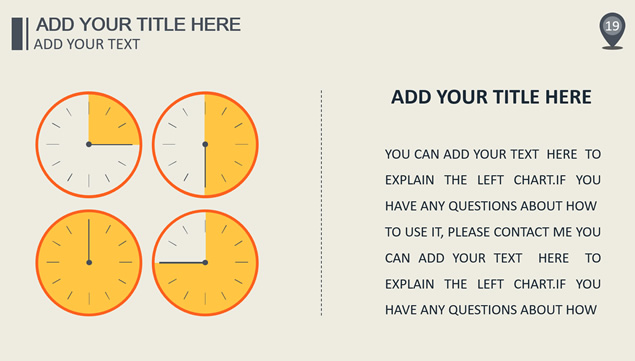Select the half-filled clock showing six o'clock
Viewport: 635px width, 361px height.
[x=205, y=144]
